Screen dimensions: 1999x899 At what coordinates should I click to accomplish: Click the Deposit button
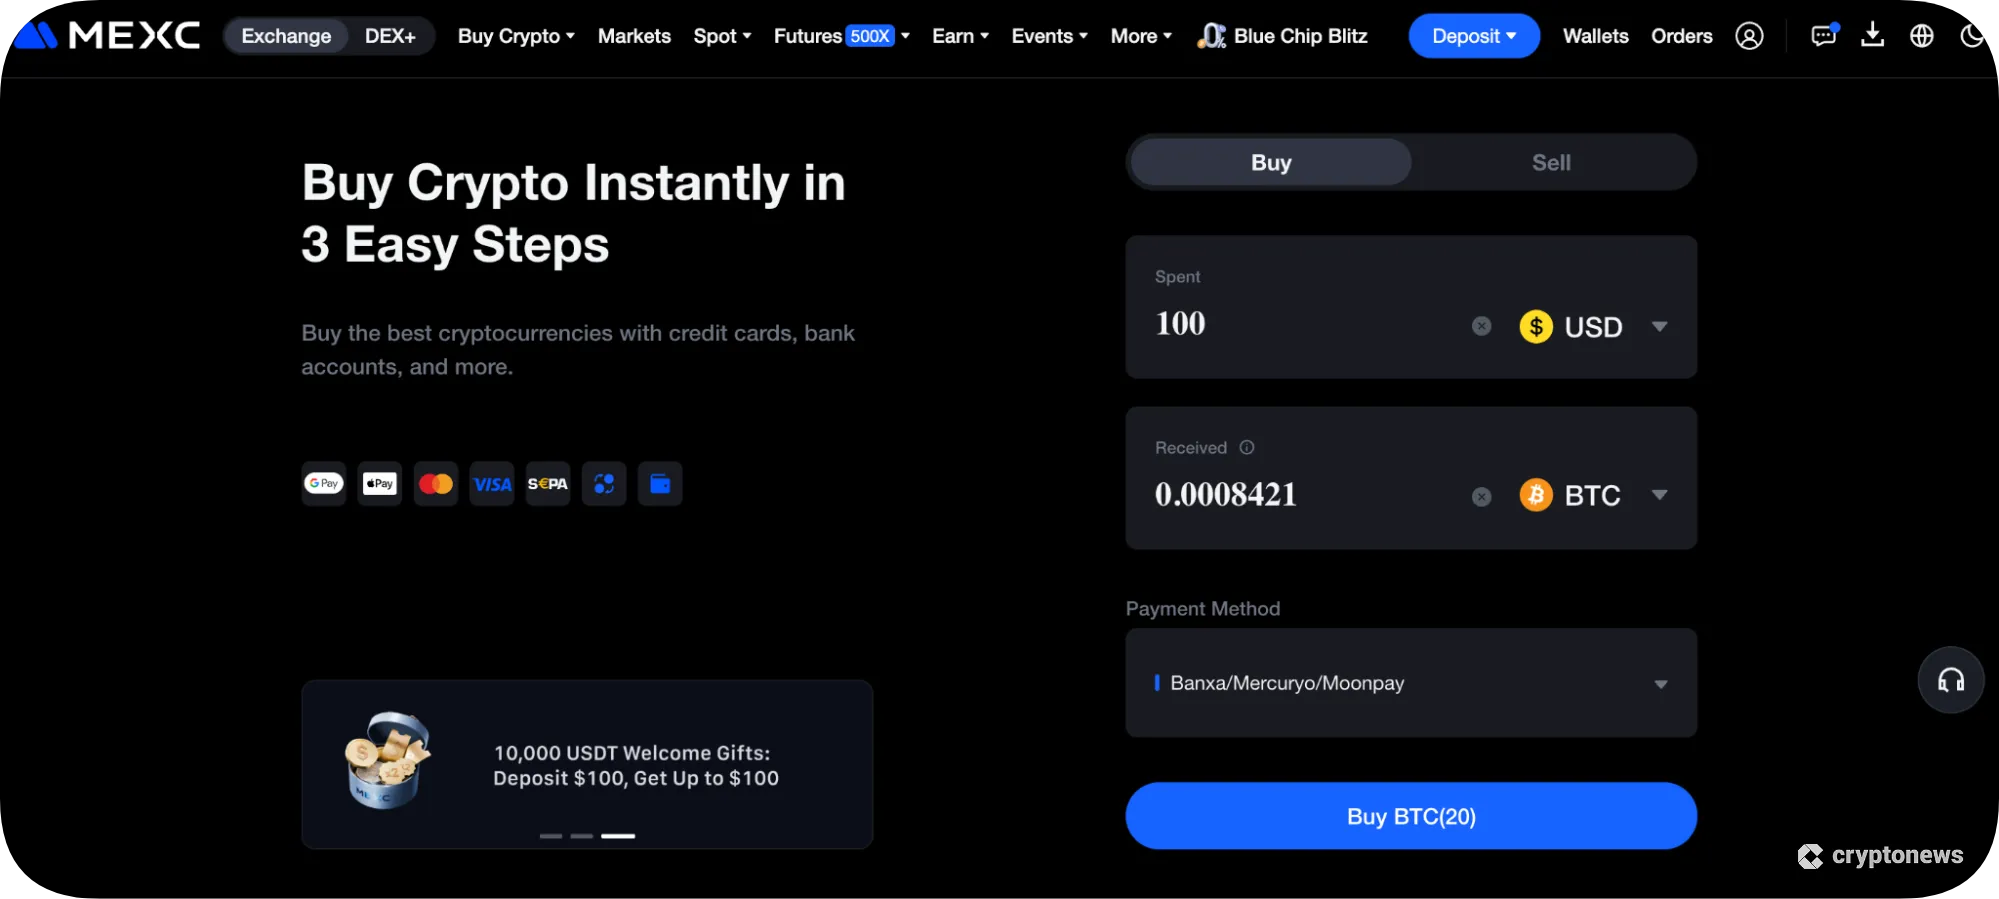coord(1473,35)
